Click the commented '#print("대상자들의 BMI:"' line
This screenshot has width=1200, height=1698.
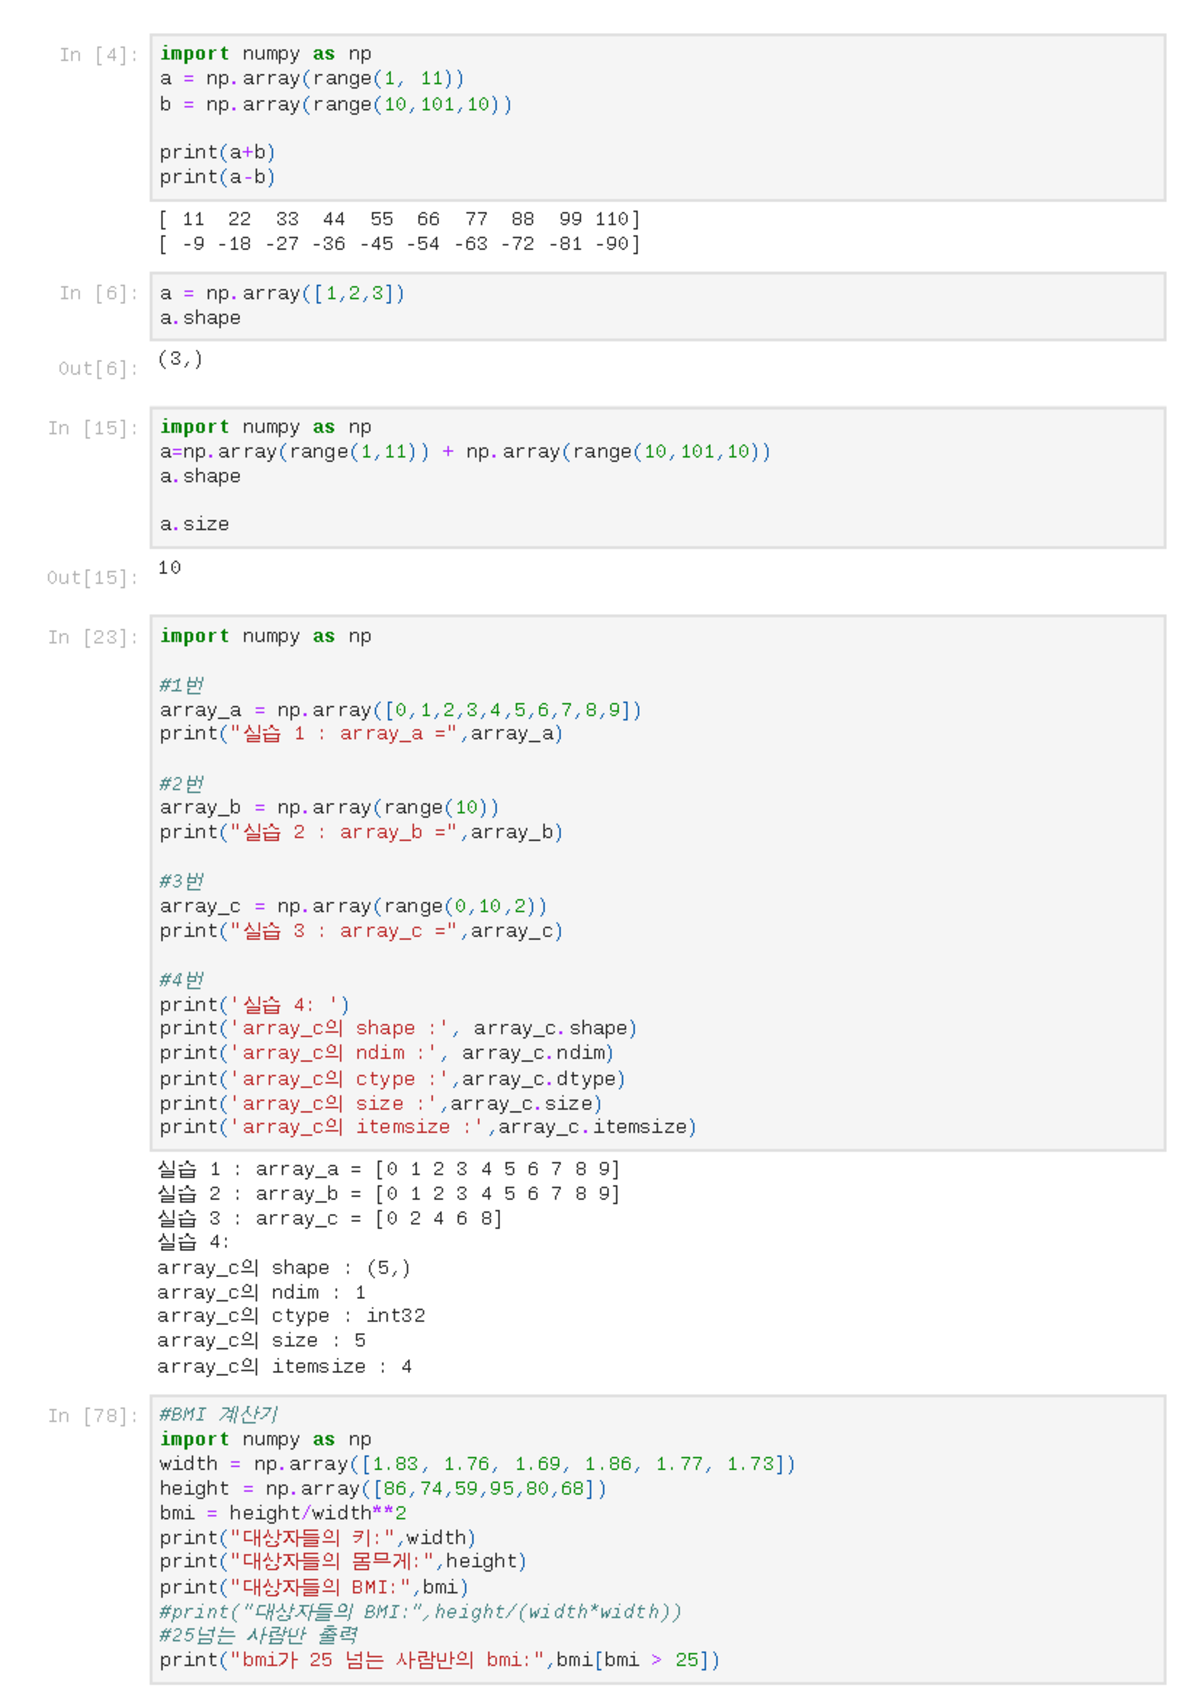(420, 1611)
